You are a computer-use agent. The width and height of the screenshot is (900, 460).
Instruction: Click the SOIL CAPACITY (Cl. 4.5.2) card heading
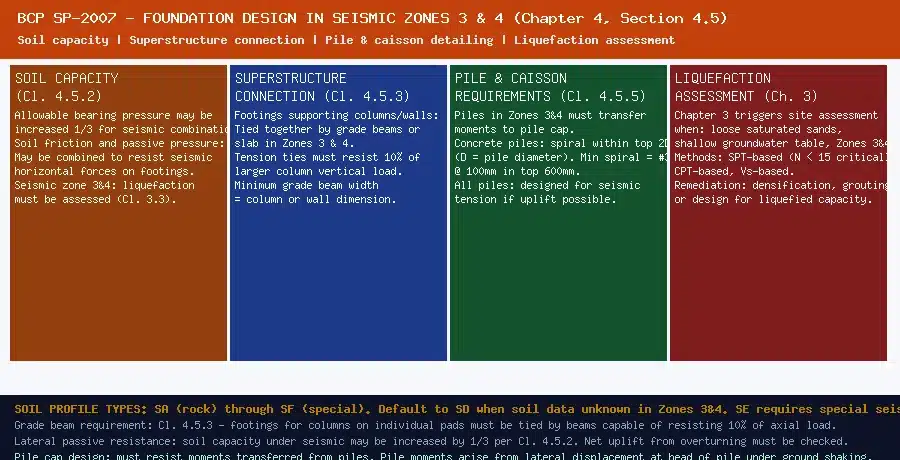(67, 87)
